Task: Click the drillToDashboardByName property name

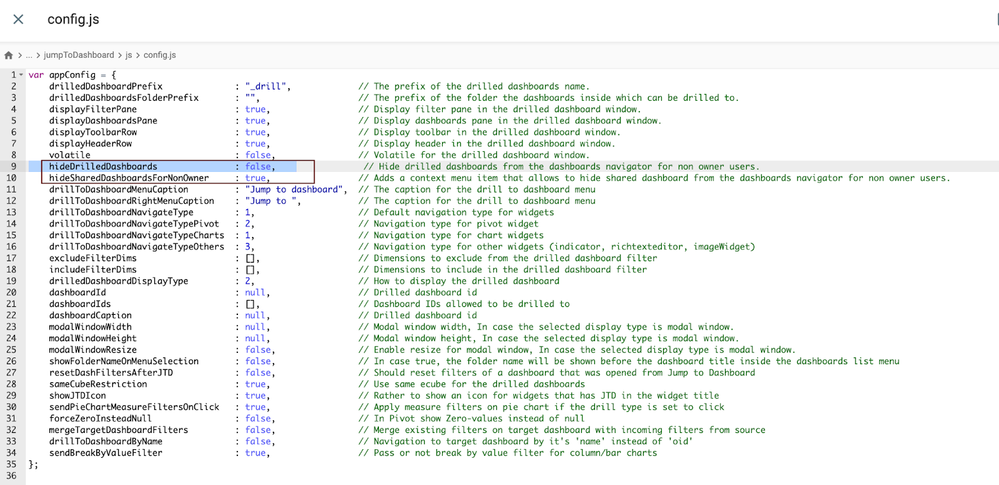Action: point(106,442)
